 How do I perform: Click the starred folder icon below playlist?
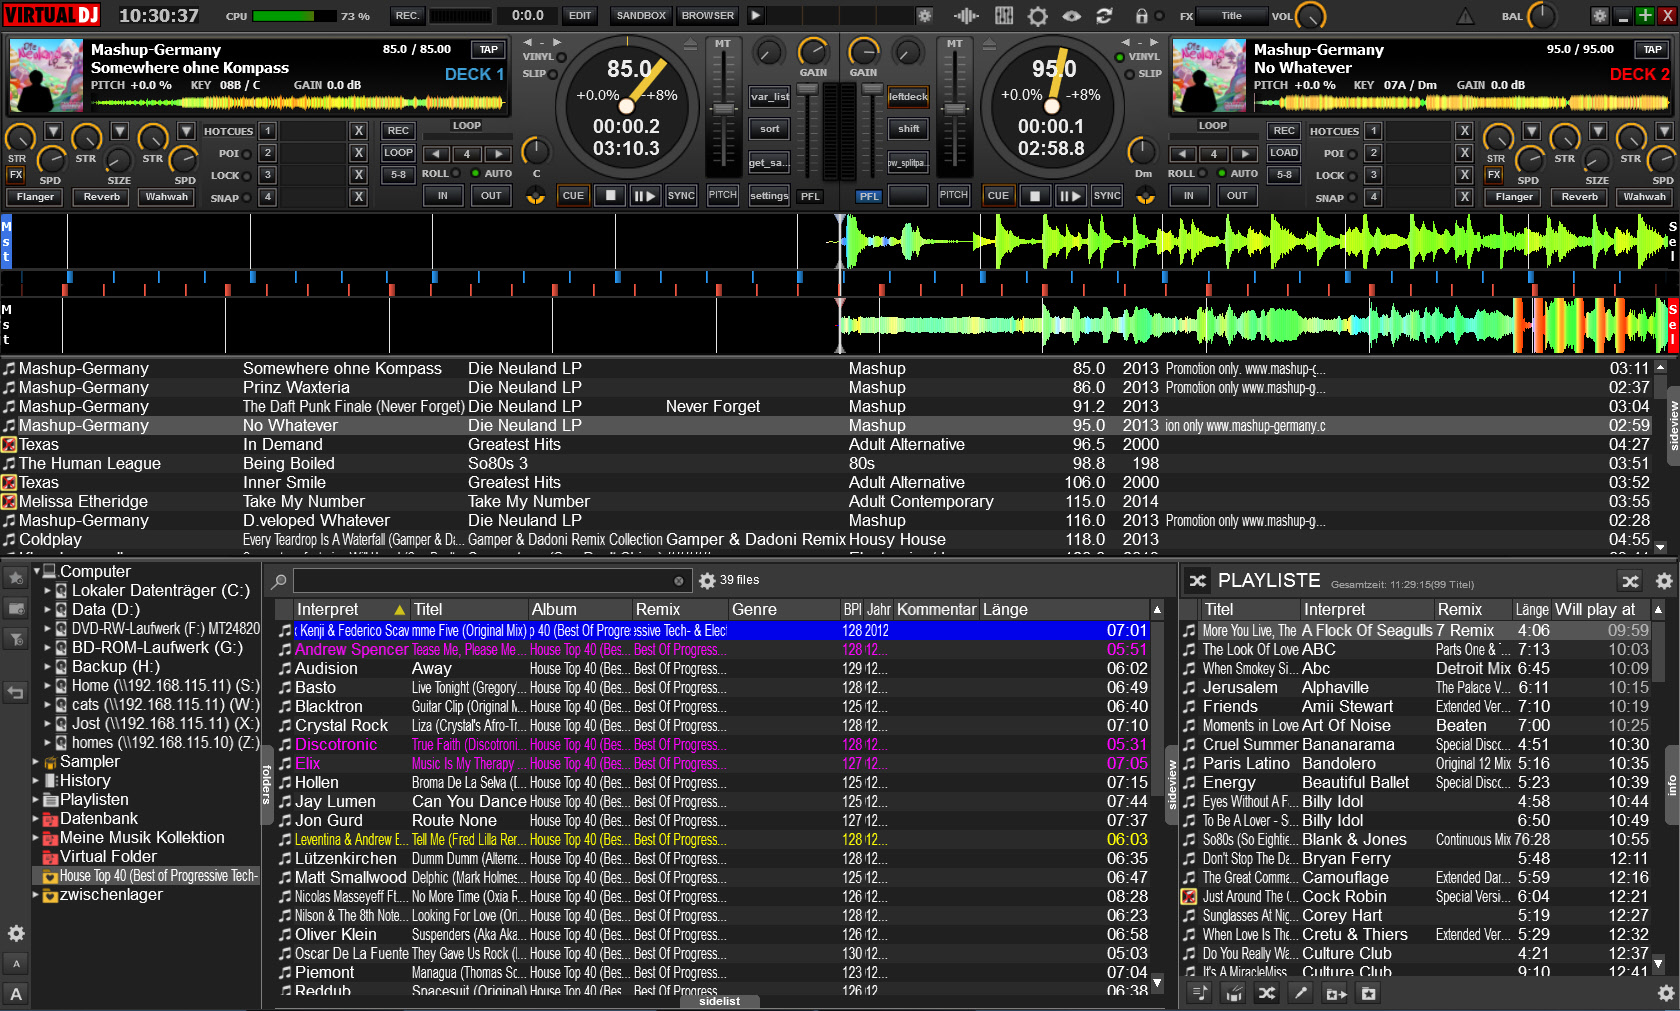1369,993
